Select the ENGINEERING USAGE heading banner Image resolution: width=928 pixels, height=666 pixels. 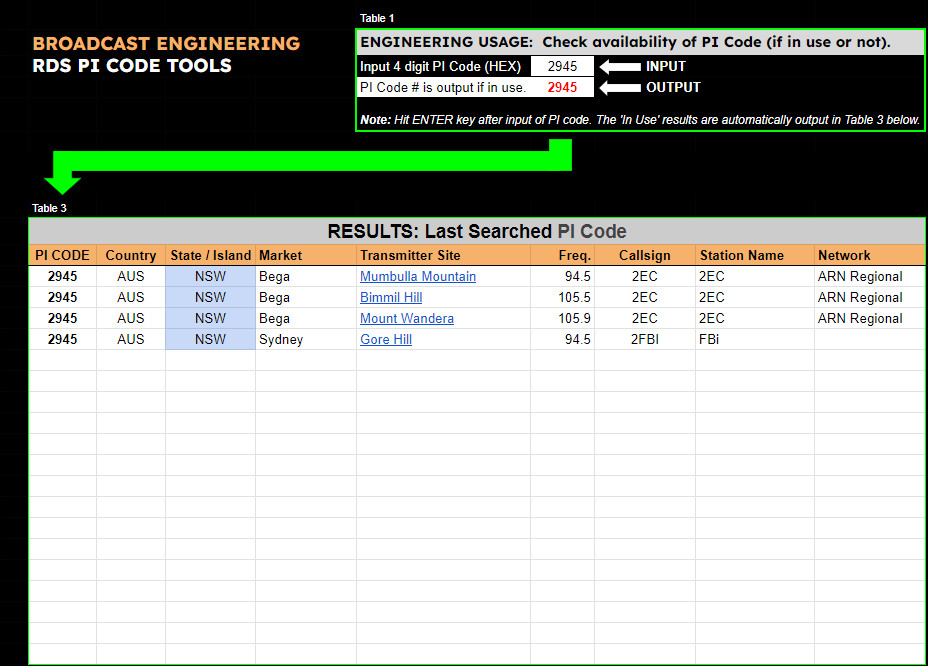[x=640, y=42]
